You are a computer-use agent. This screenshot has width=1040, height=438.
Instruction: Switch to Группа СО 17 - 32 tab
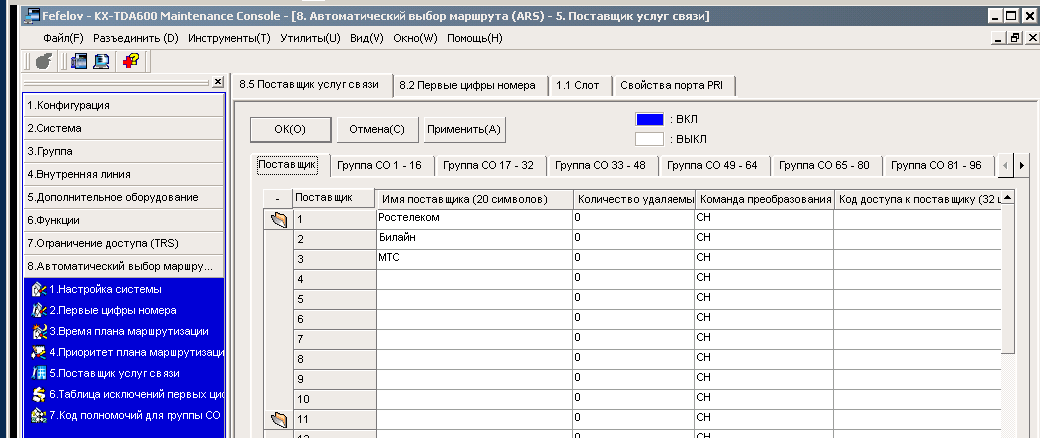491,165
